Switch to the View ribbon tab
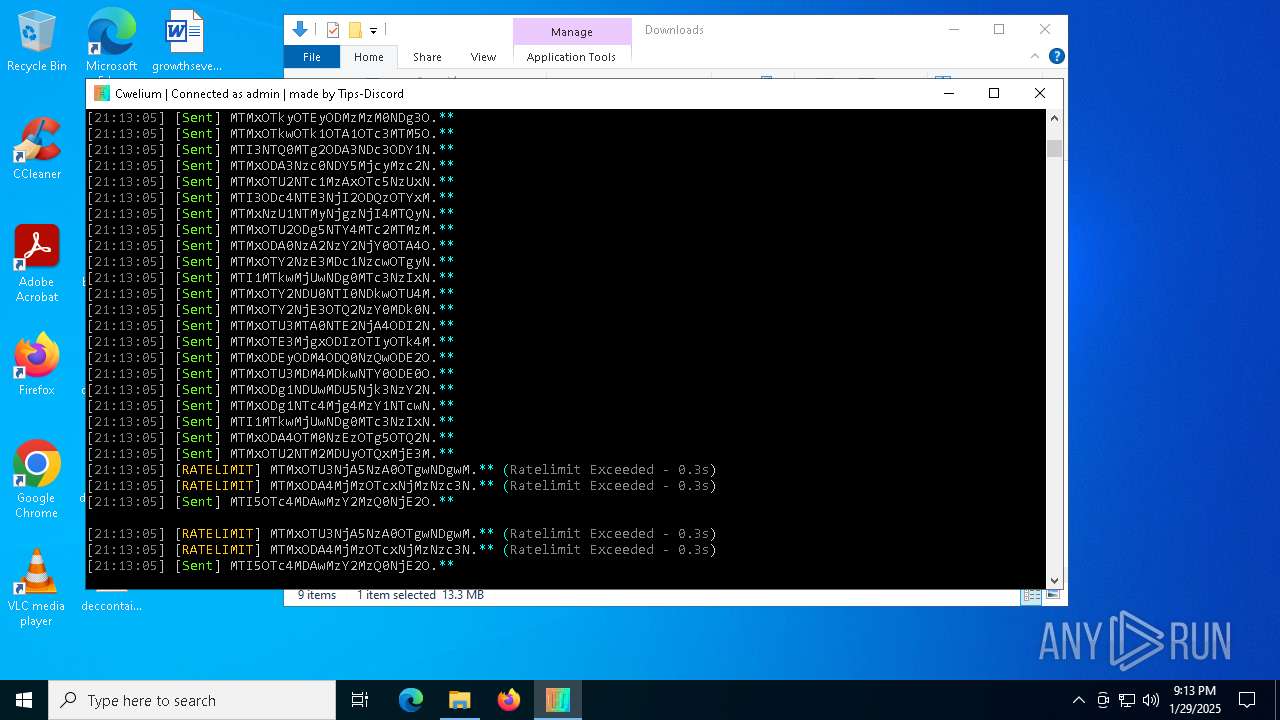 point(483,57)
